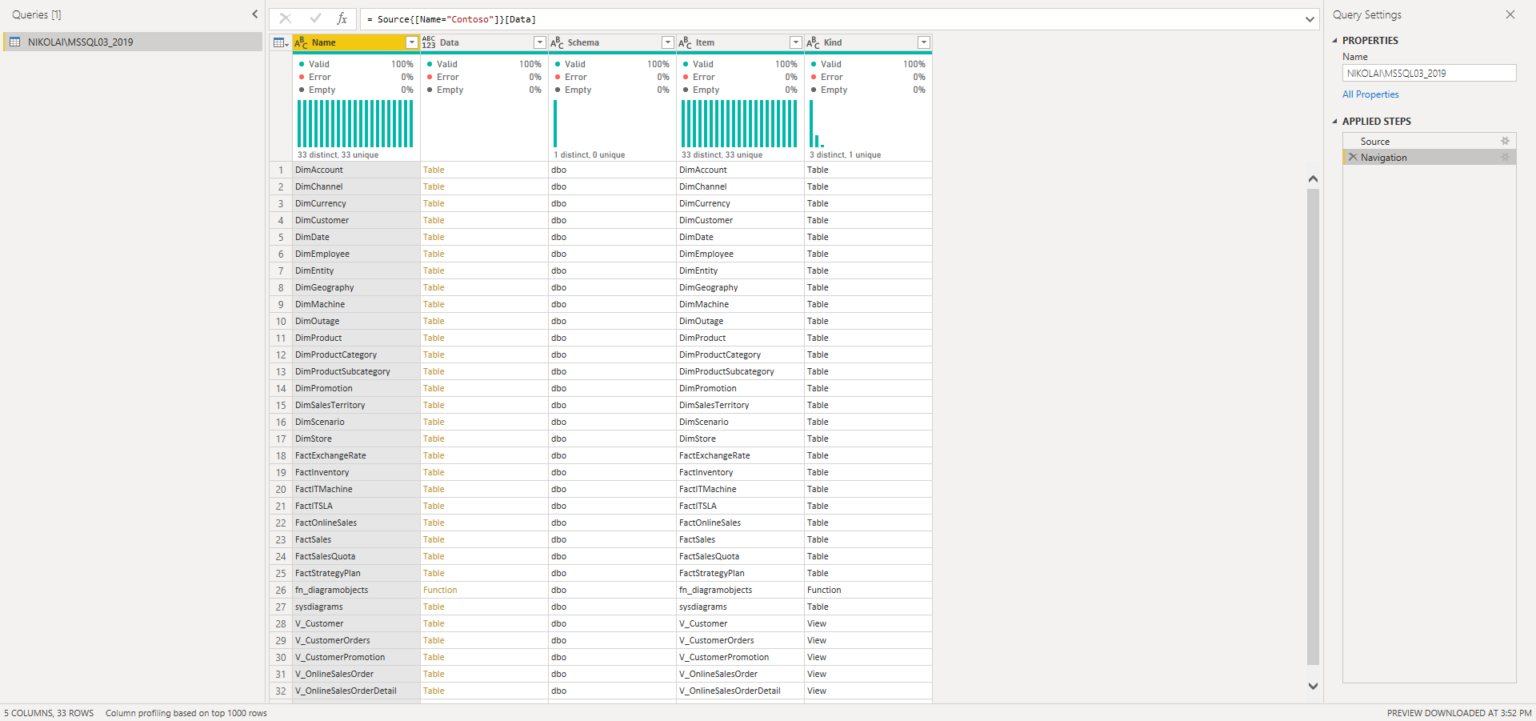The image size is (1536, 721).
Task: Open the Data column filter dropdown
Action: pos(540,43)
